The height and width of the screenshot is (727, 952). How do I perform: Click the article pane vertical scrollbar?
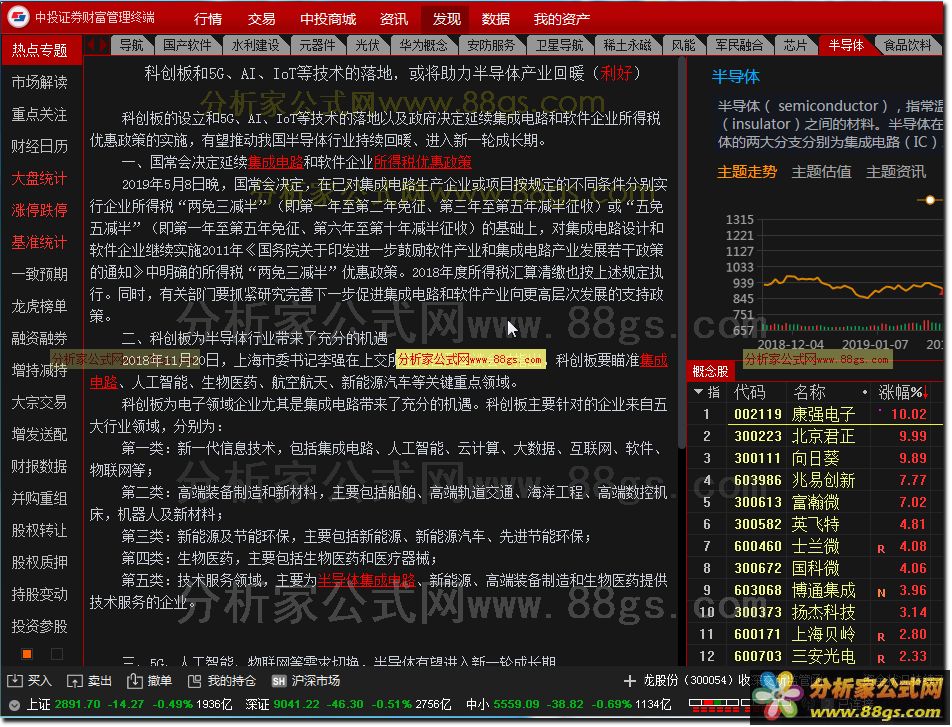click(x=682, y=252)
